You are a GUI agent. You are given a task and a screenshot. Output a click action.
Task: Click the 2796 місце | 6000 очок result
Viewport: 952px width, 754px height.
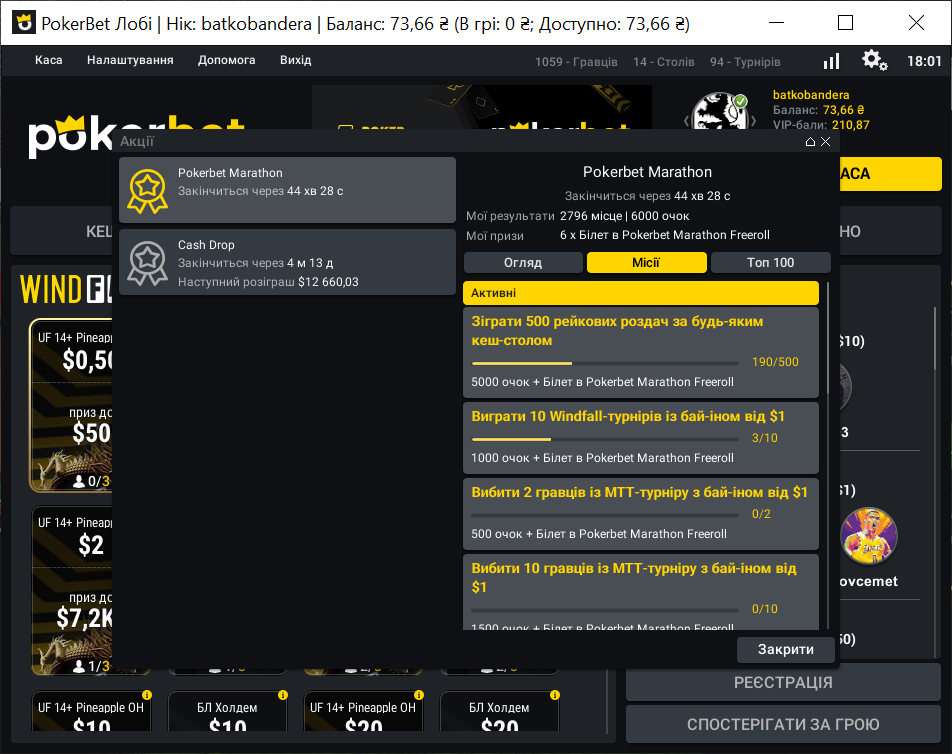pos(625,216)
